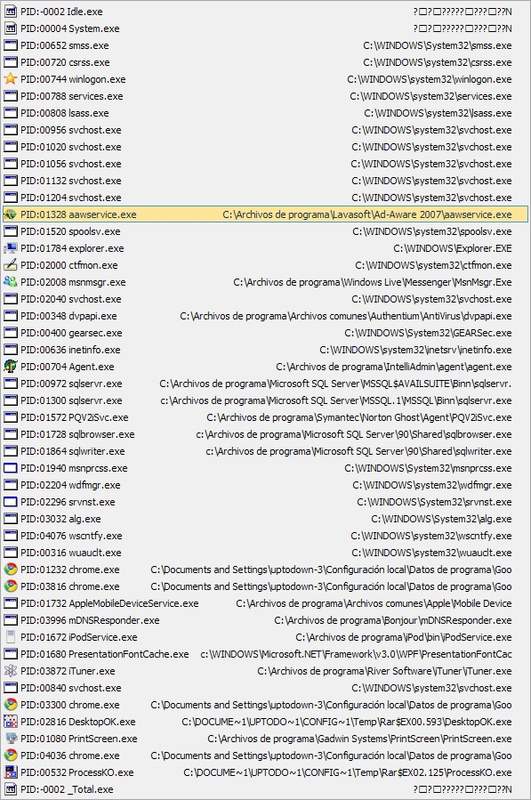This screenshot has width=531, height=800.
Task: Select PID:00720 csrss.exe entry
Action: coord(265,62)
